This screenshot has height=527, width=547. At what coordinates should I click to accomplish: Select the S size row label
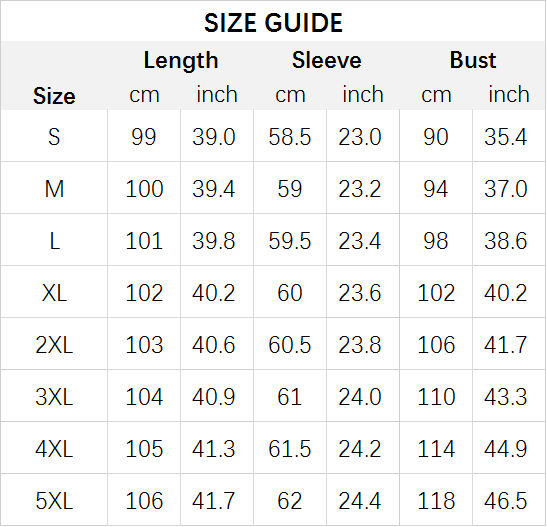[x=54, y=136]
